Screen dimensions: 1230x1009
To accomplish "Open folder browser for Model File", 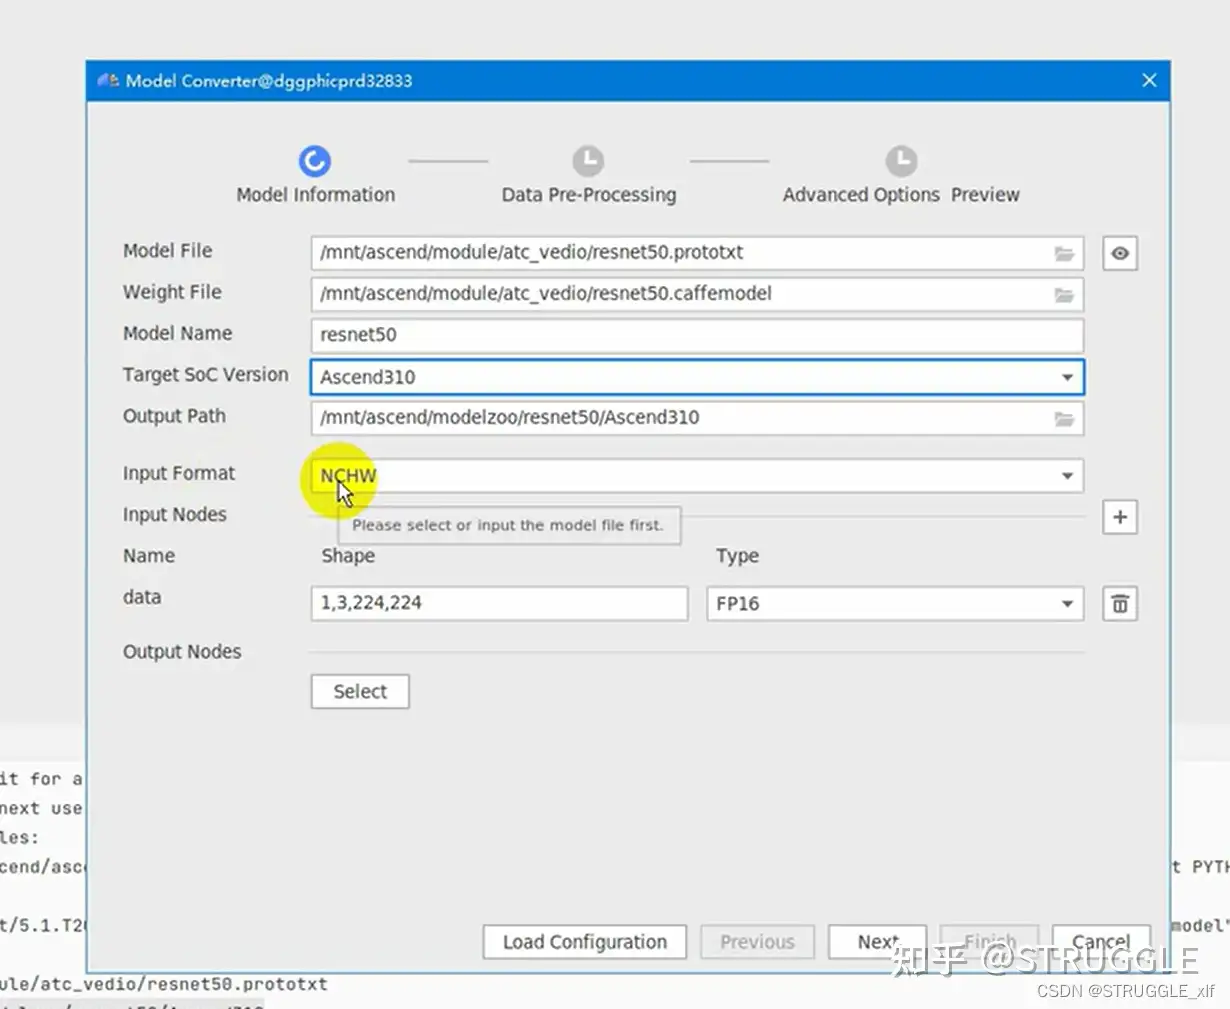I will click(1064, 254).
